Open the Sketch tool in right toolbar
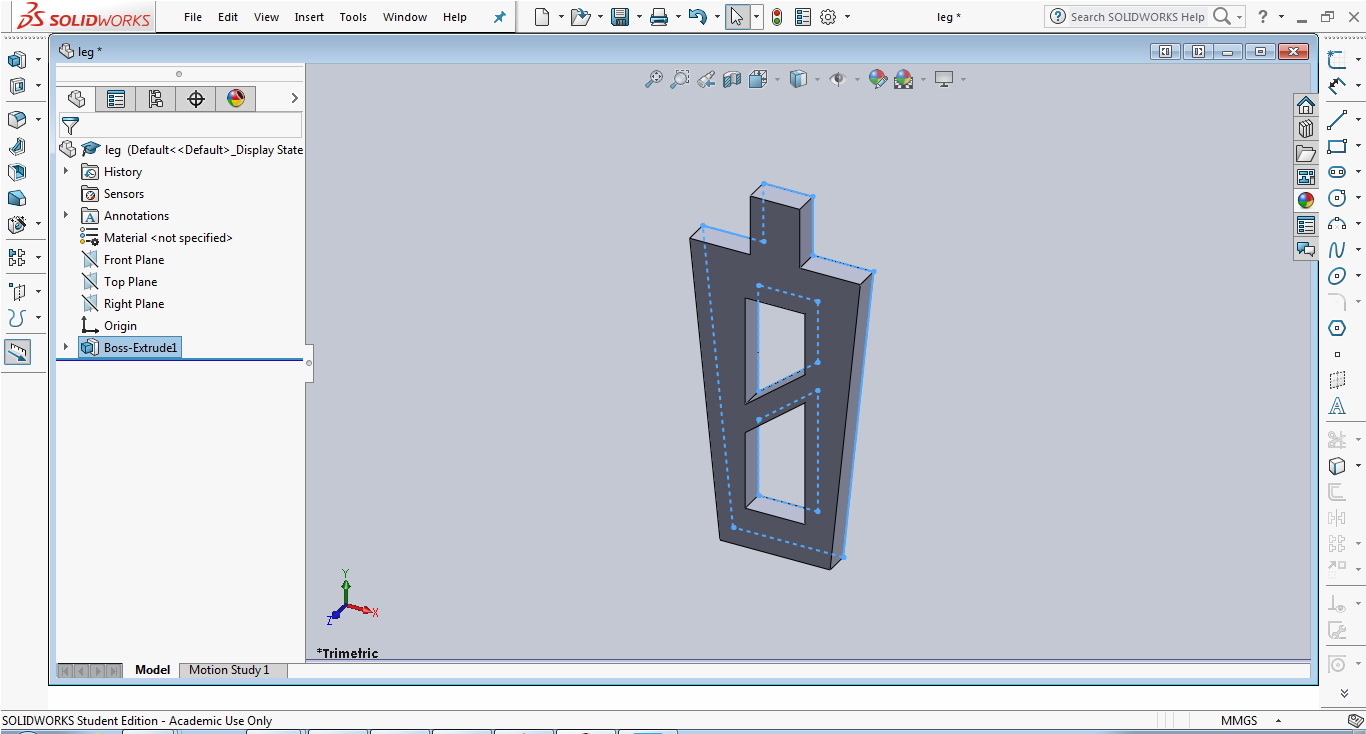Screen dimensions: 1366x734 [1336, 60]
